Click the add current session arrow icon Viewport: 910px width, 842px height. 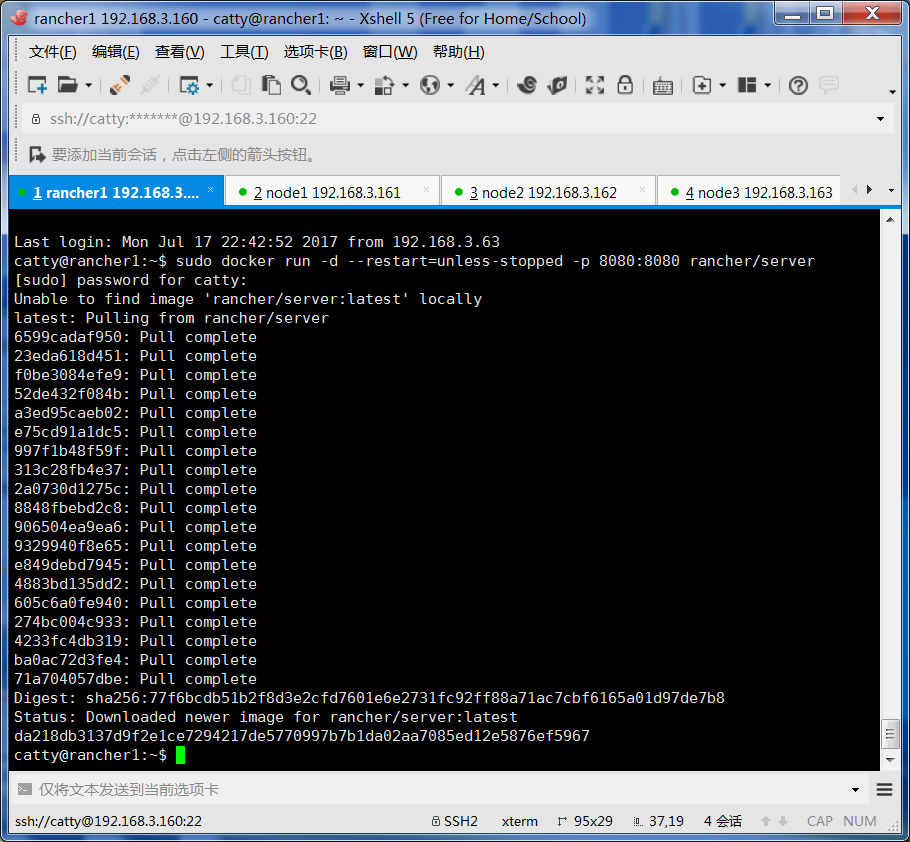[x=37, y=154]
